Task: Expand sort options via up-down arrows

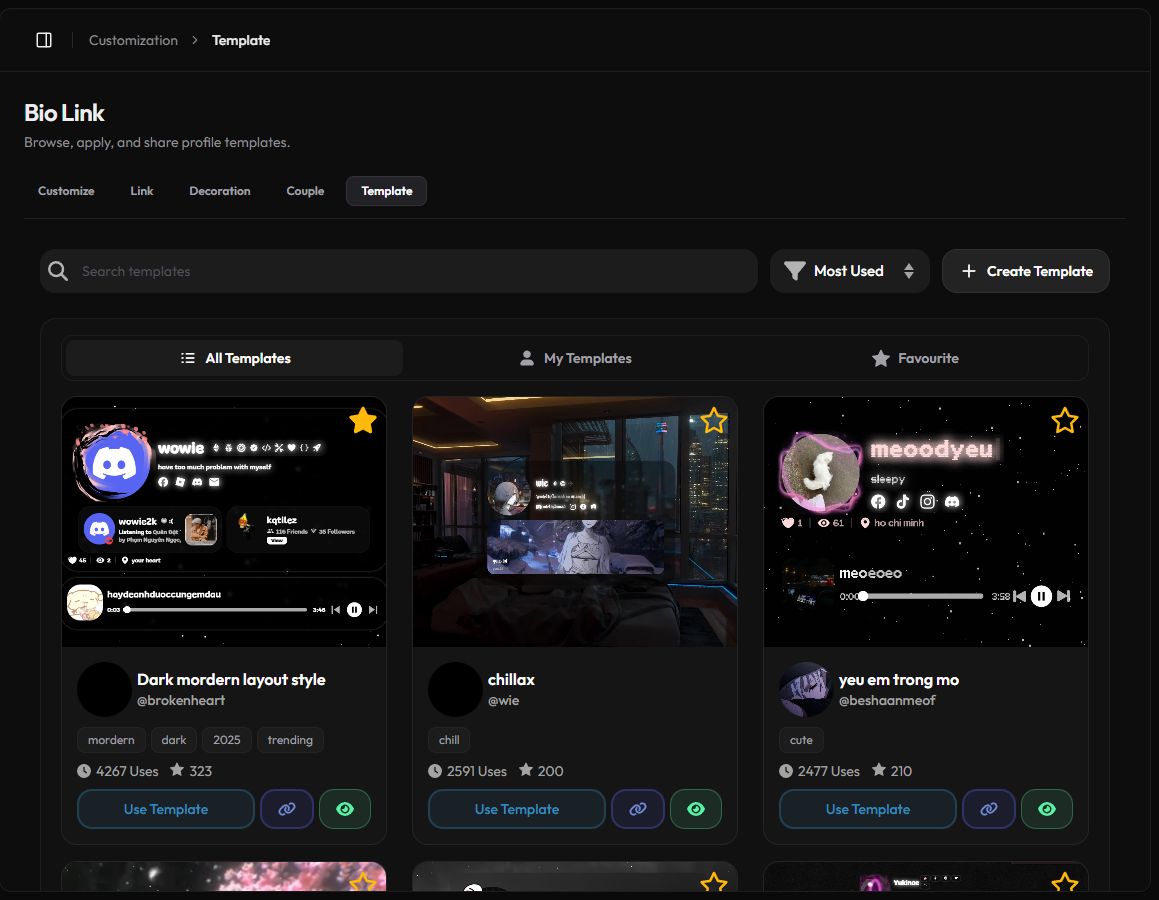Action: point(908,271)
